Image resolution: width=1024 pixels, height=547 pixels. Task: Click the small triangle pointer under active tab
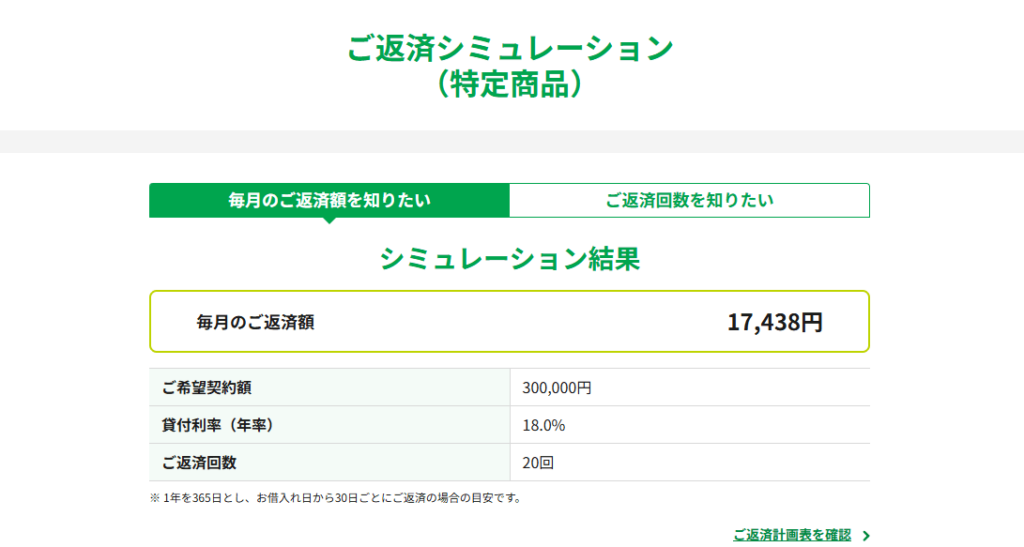coord(329,220)
